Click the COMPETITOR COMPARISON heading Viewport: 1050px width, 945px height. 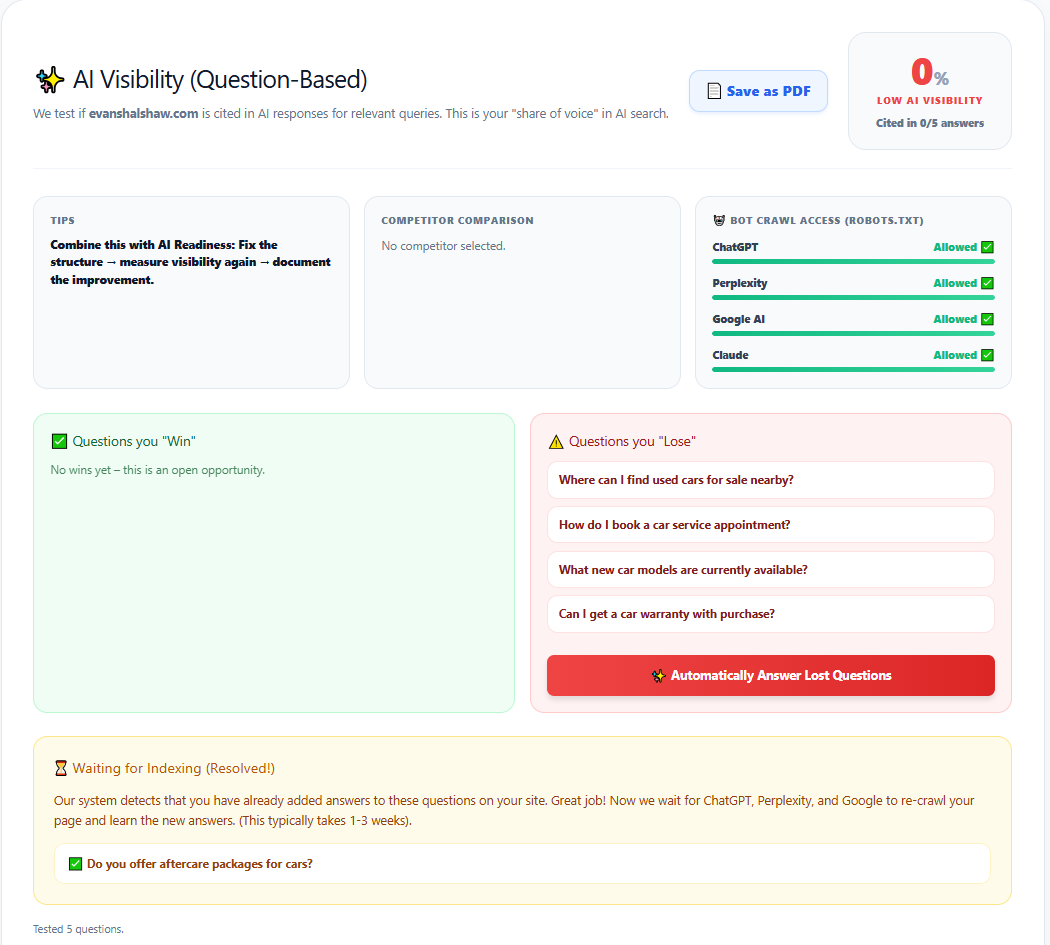click(457, 220)
